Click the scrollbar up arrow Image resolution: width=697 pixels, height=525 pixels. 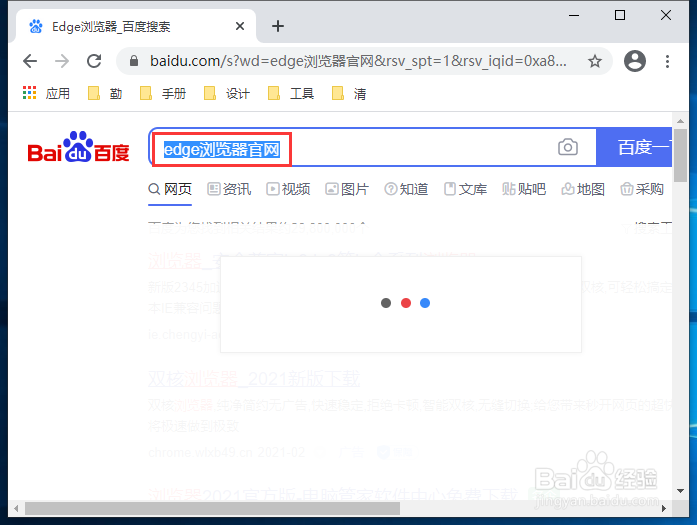tap(680, 121)
